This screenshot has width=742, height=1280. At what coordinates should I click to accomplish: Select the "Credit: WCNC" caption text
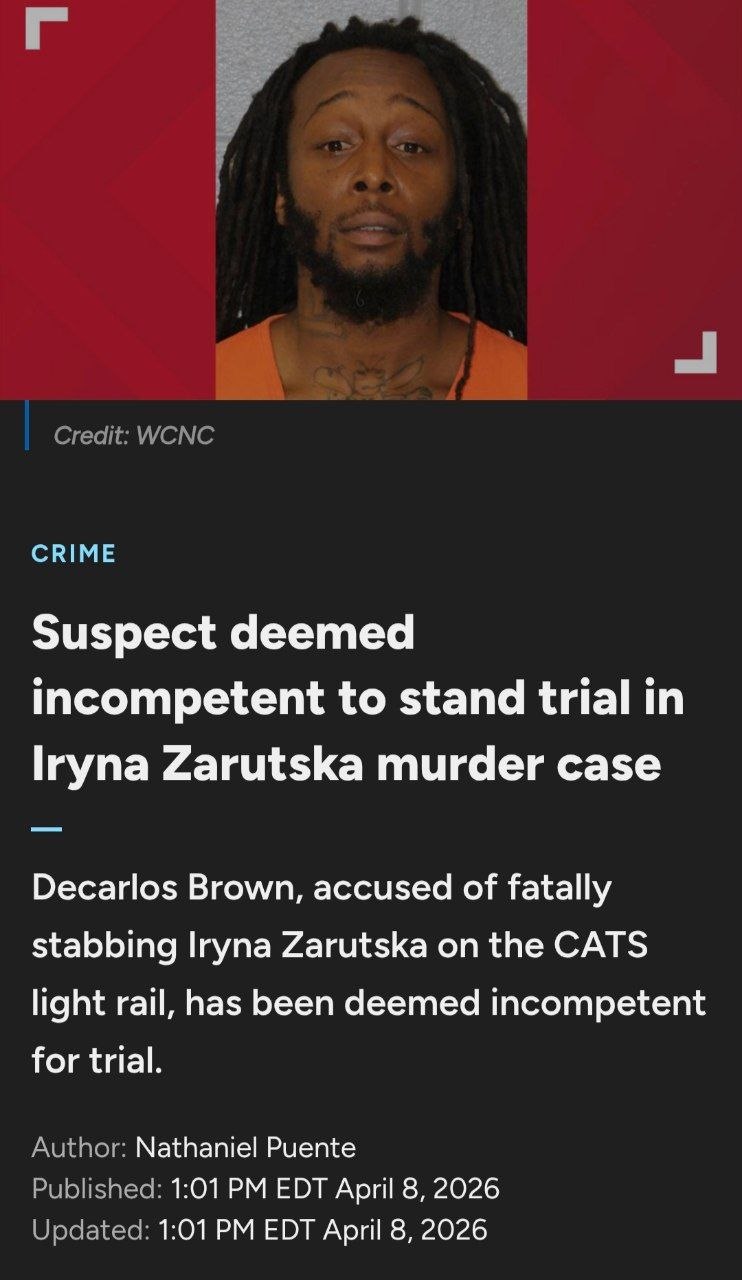coord(134,435)
